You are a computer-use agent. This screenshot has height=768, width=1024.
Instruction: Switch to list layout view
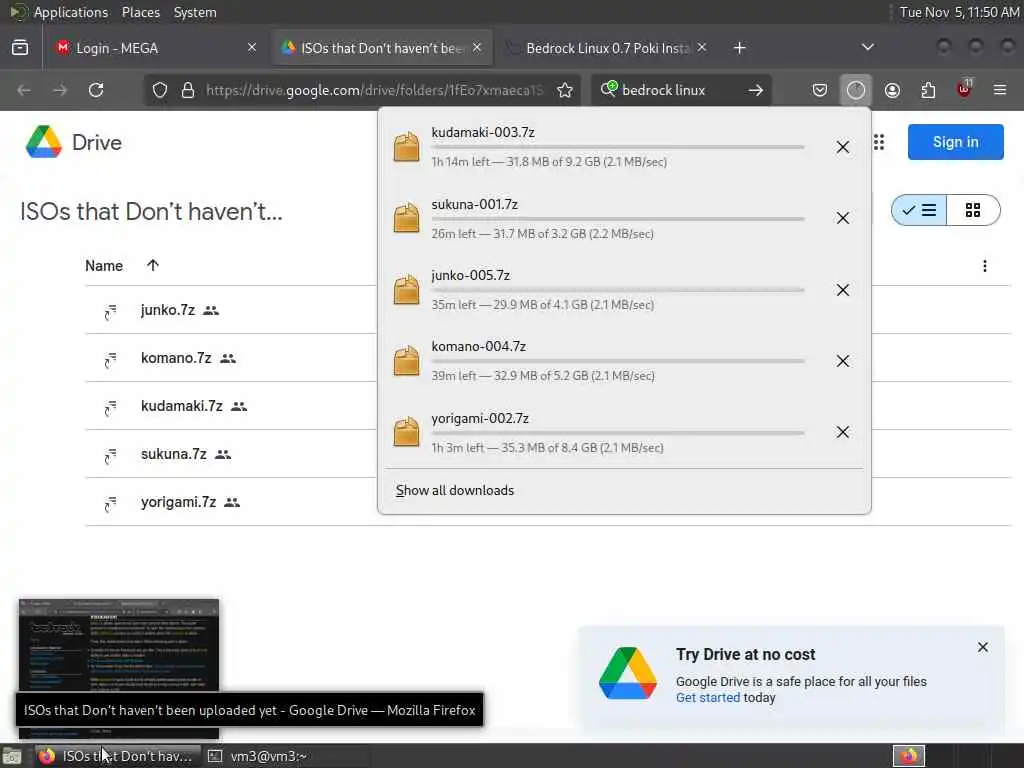click(920, 210)
